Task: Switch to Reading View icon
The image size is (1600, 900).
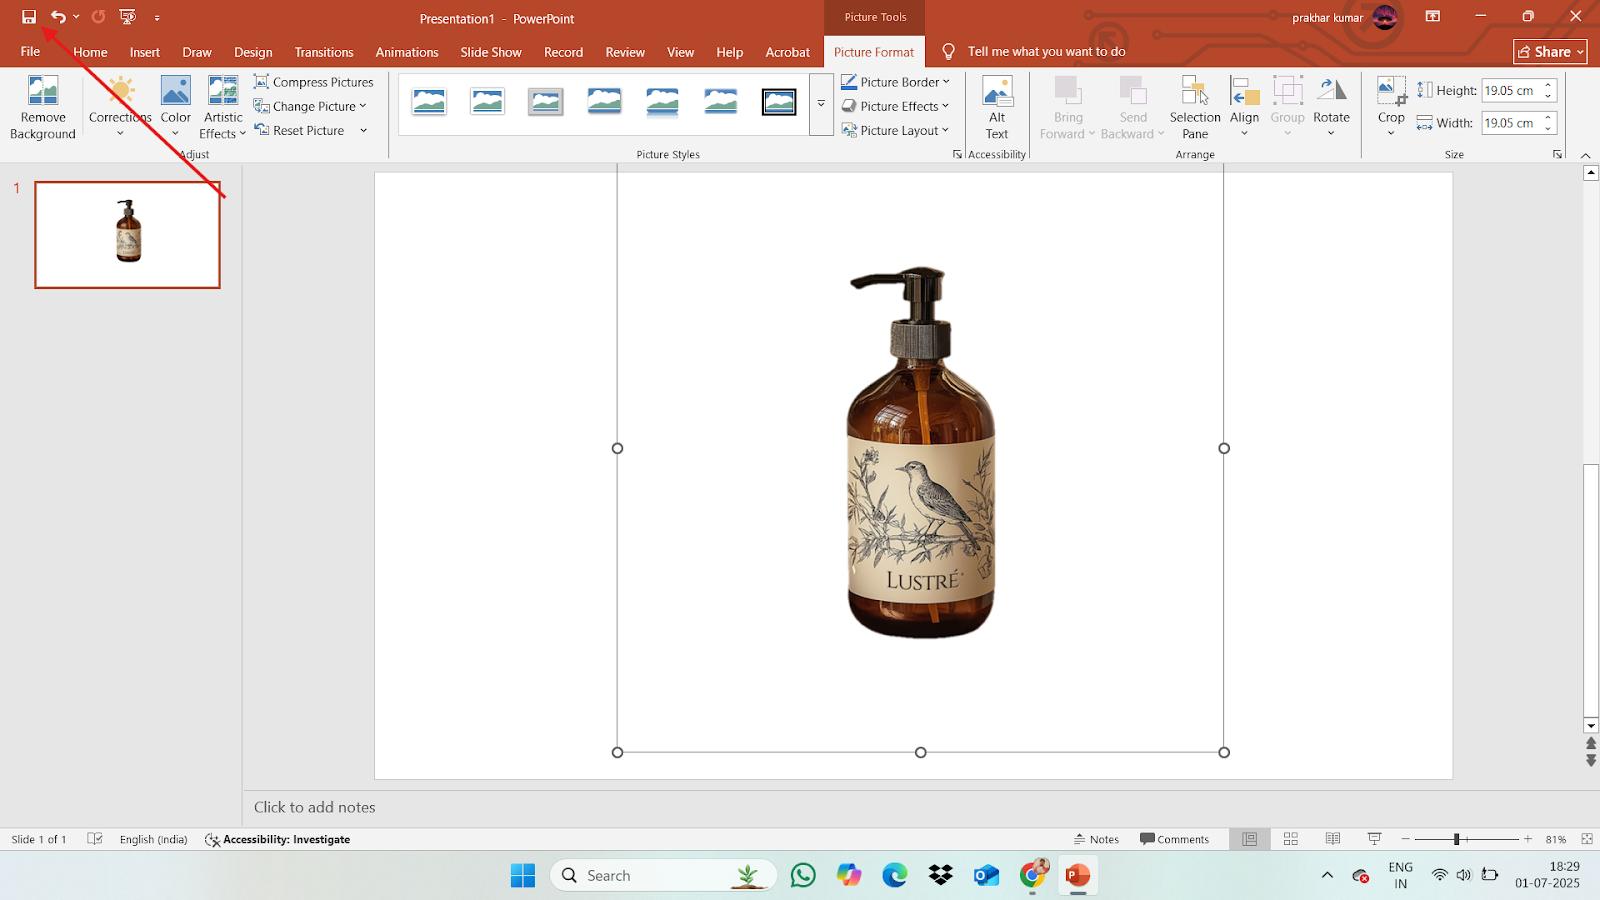Action: coord(1333,839)
